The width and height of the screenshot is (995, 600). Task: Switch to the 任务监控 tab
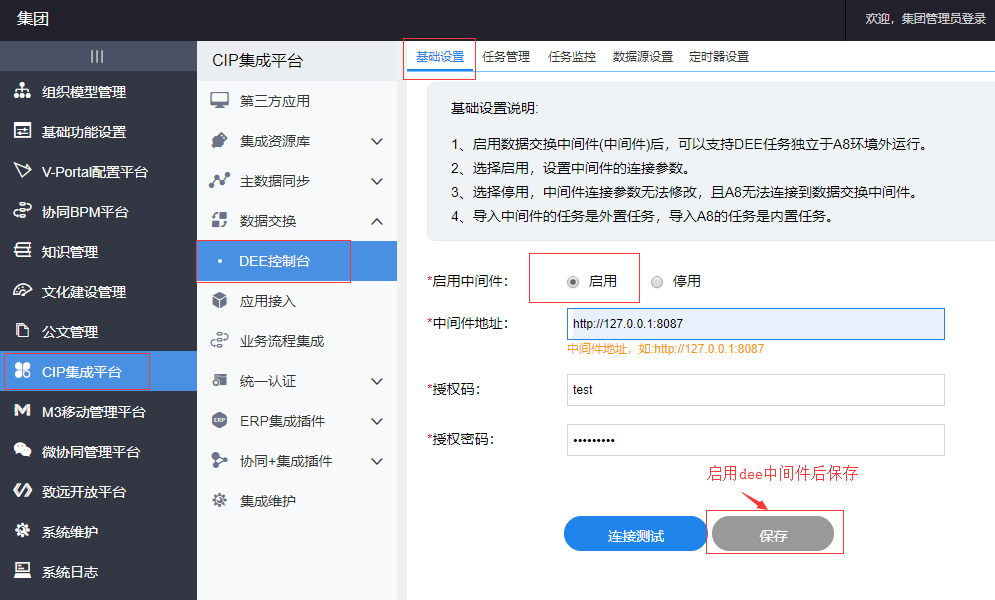[x=572, y=56]
